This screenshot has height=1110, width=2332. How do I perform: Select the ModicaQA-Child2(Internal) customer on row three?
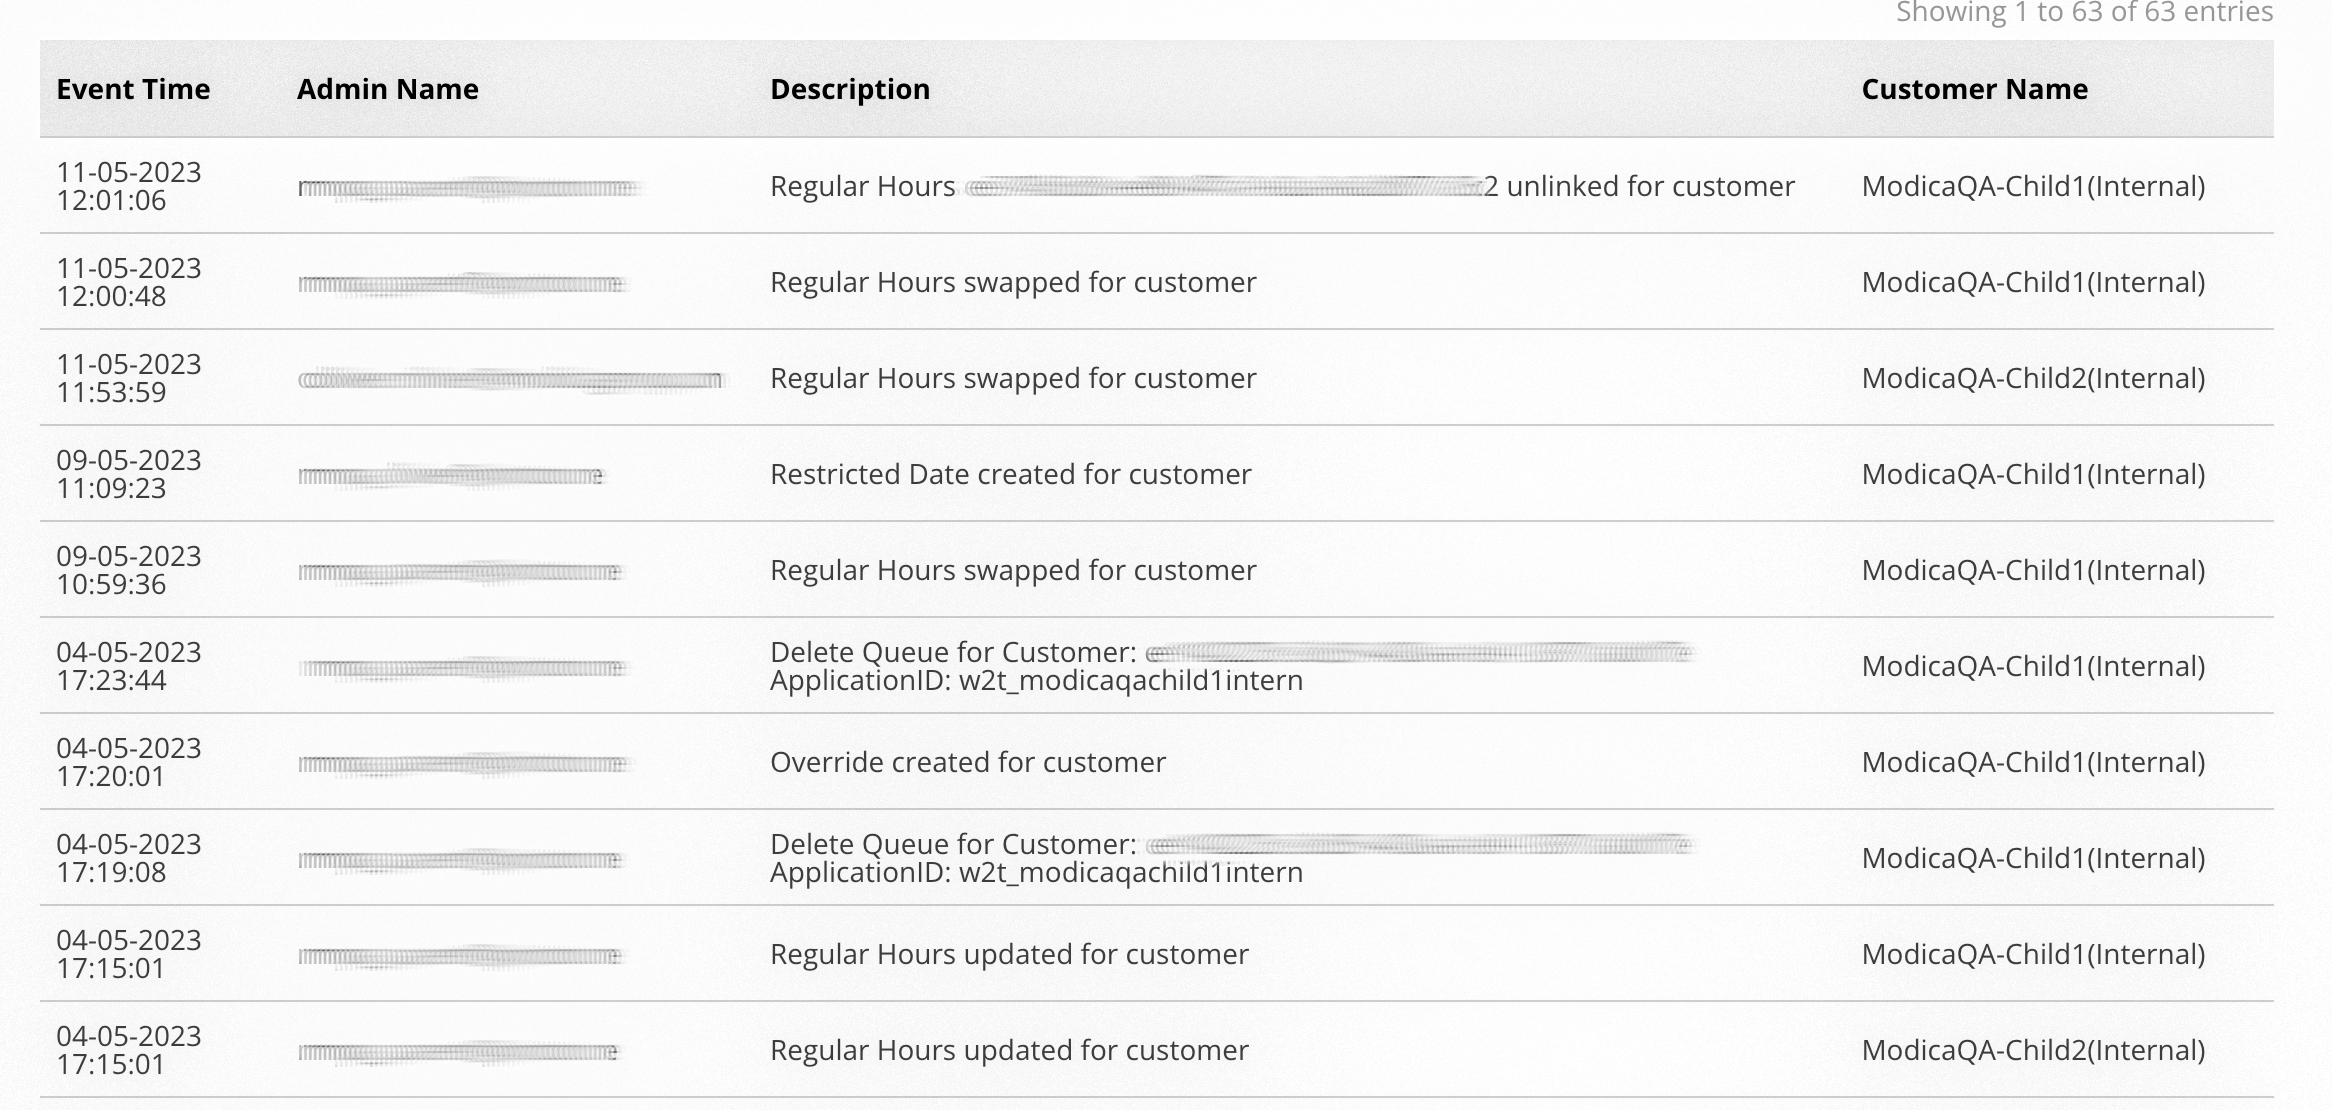[2034, 378]
